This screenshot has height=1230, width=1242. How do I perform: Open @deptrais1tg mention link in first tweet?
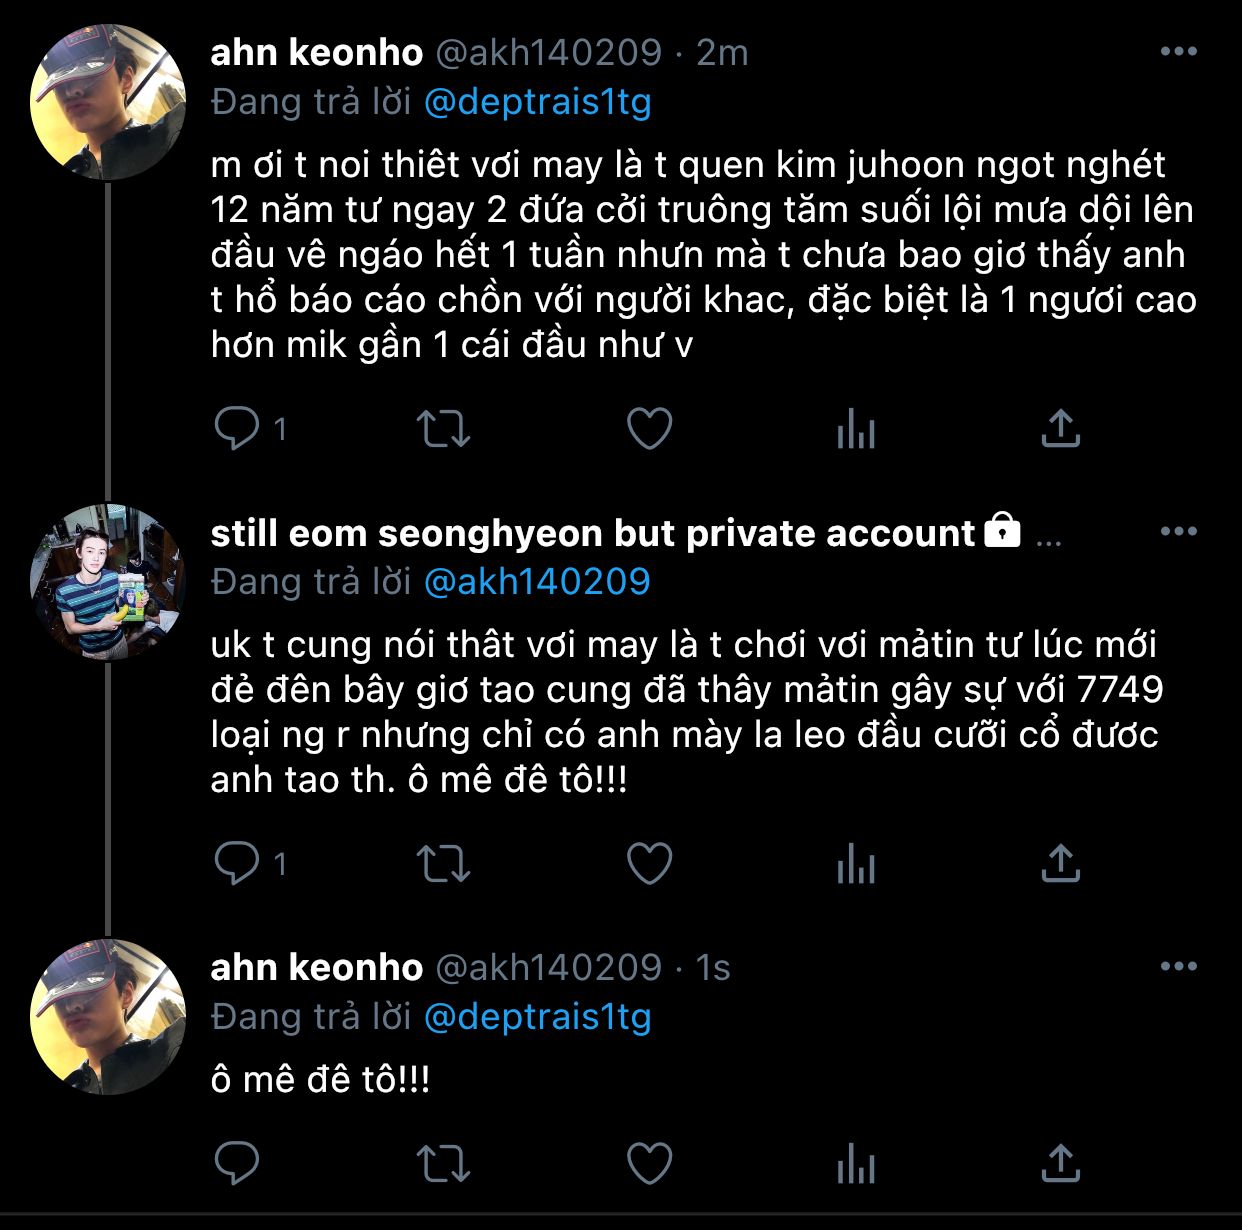[x=537, y=102]
